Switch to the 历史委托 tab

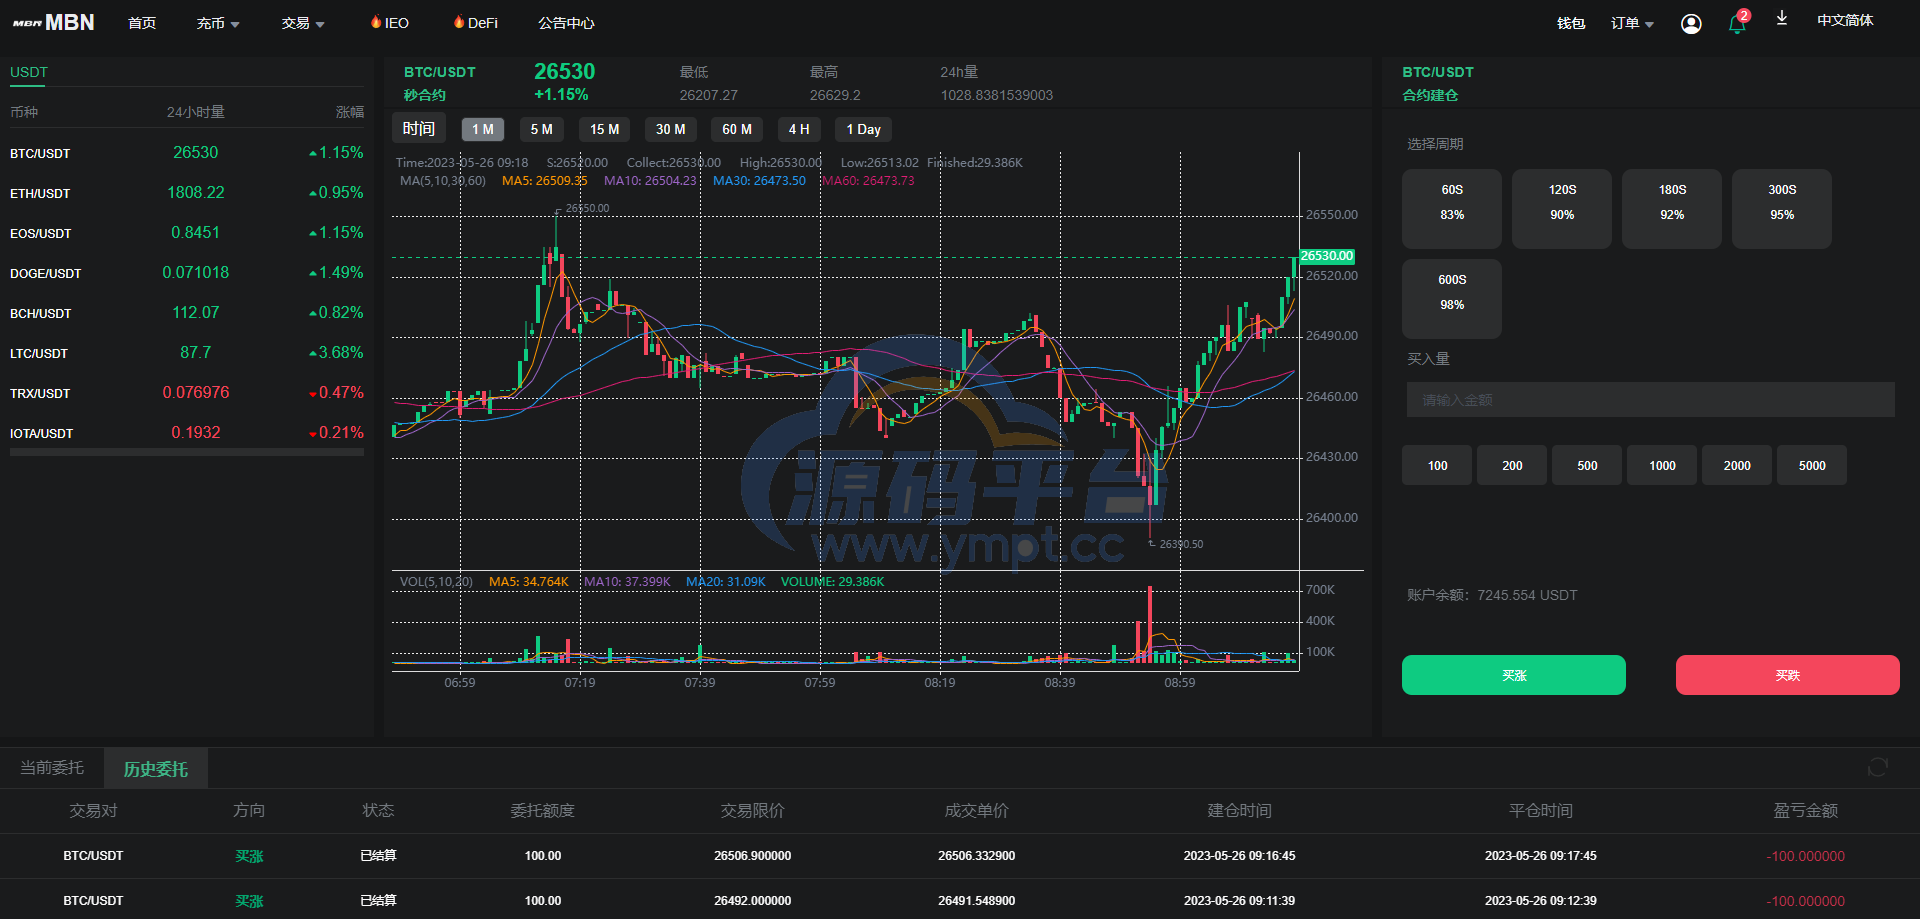tap(156, 769)
